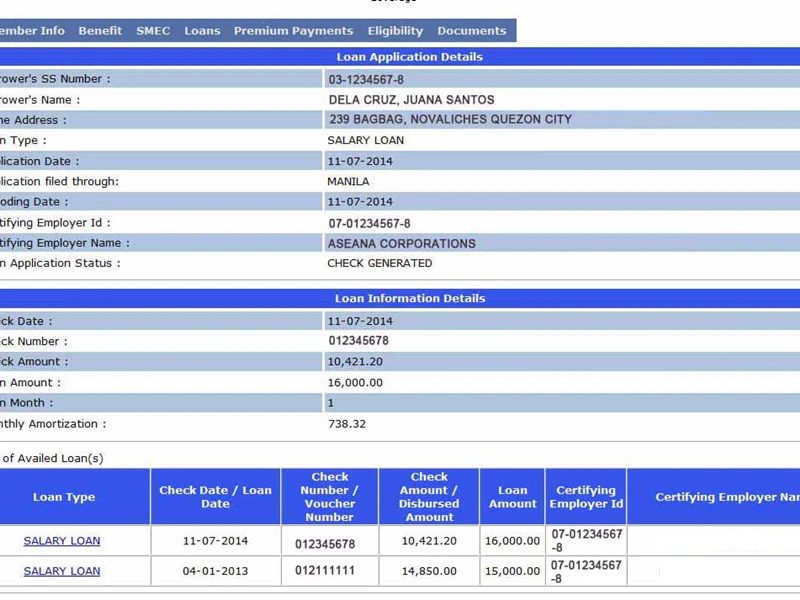Image resolution: width=800 pixels, height=600 pixels.
Task: Select SS number 03-1234567-8
Action: click(x=366, y=80)
